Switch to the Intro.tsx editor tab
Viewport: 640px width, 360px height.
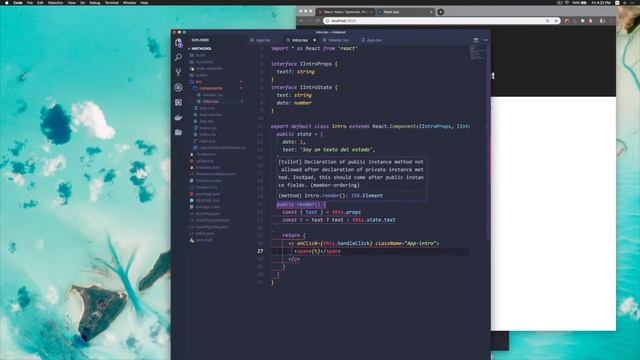300,40
